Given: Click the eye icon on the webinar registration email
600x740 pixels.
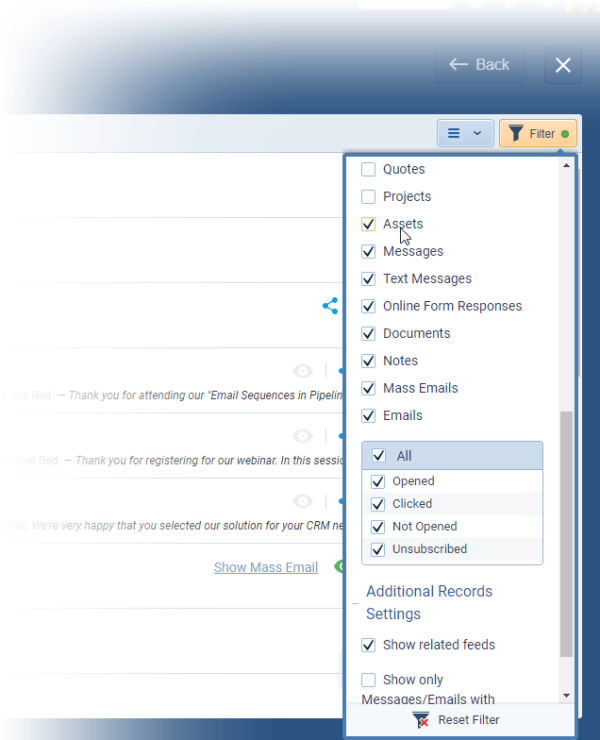Looking at the screenshot, I should pos(302,436).
